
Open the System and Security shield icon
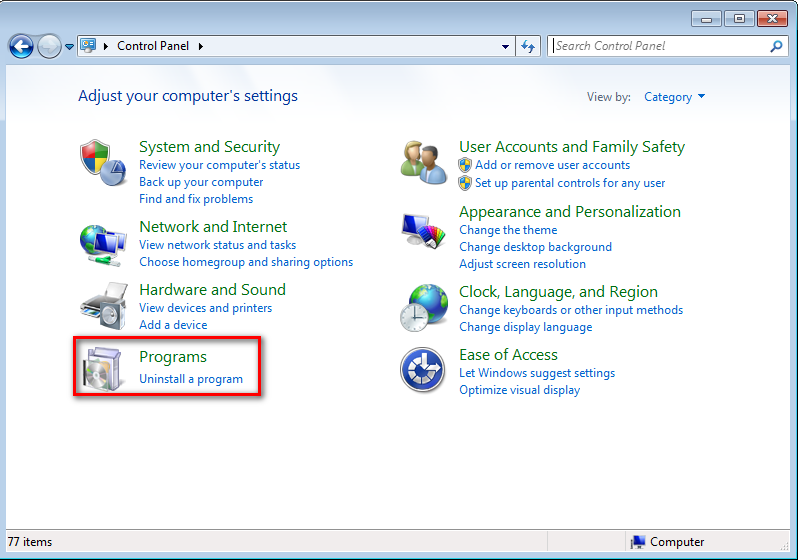point(103,163)
